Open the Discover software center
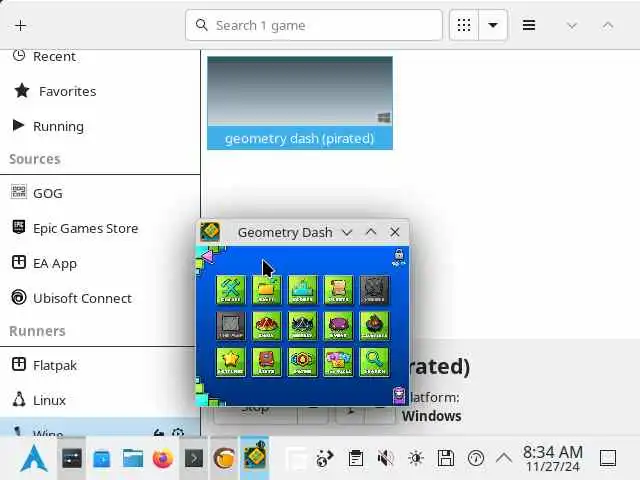Image resolution: width=640 pixels, height=480 pixels. 102,458
